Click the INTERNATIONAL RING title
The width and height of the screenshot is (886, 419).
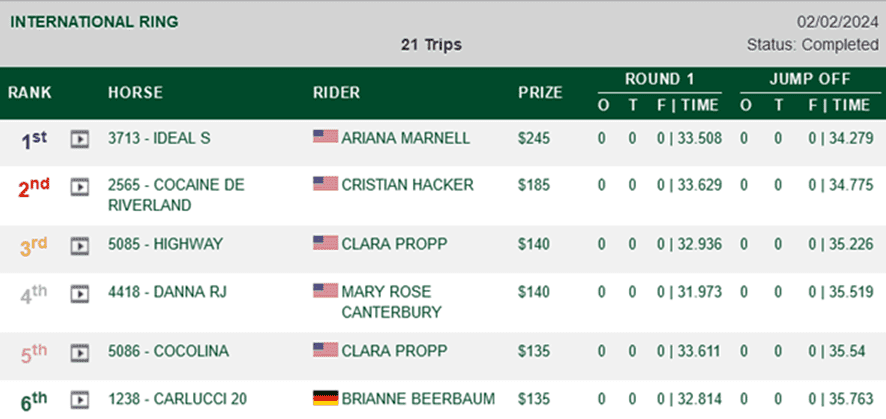[x=94, y=22]
